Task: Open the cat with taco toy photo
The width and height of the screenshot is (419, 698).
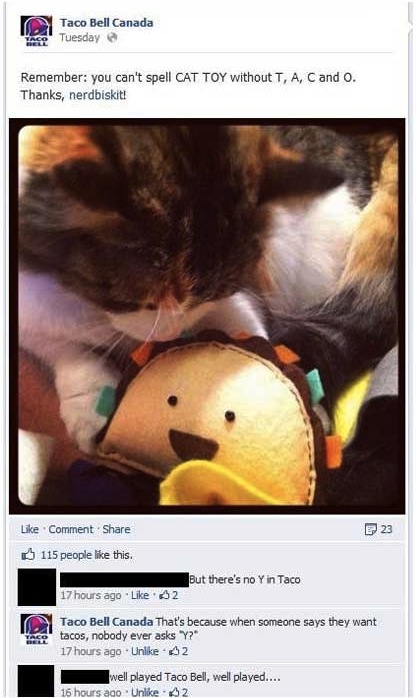Action: (x=207, y=316)
